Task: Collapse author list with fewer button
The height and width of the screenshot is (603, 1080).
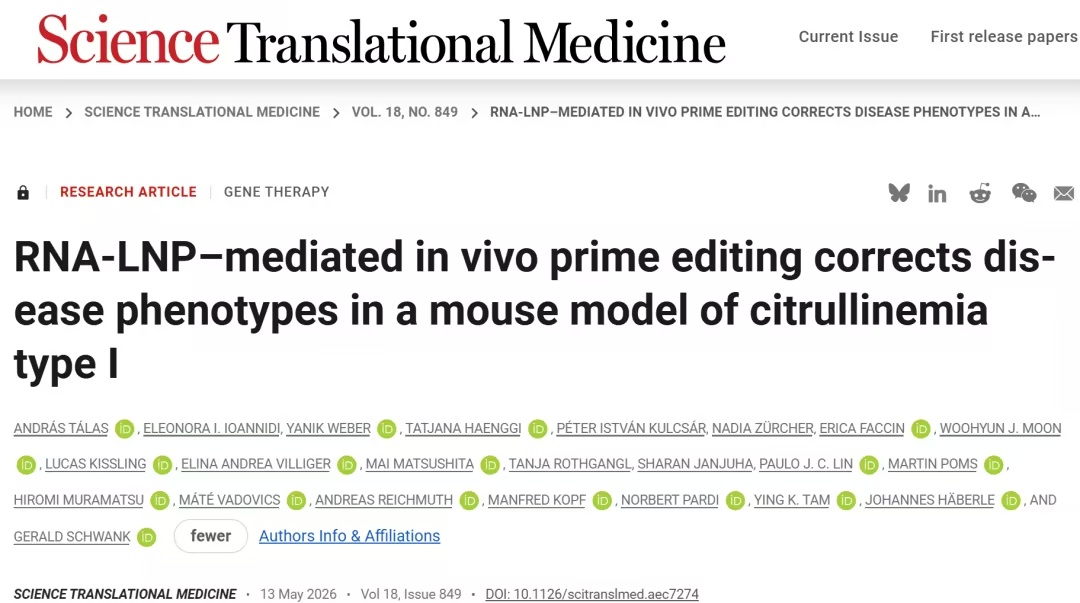Action: tap(210, 536)
